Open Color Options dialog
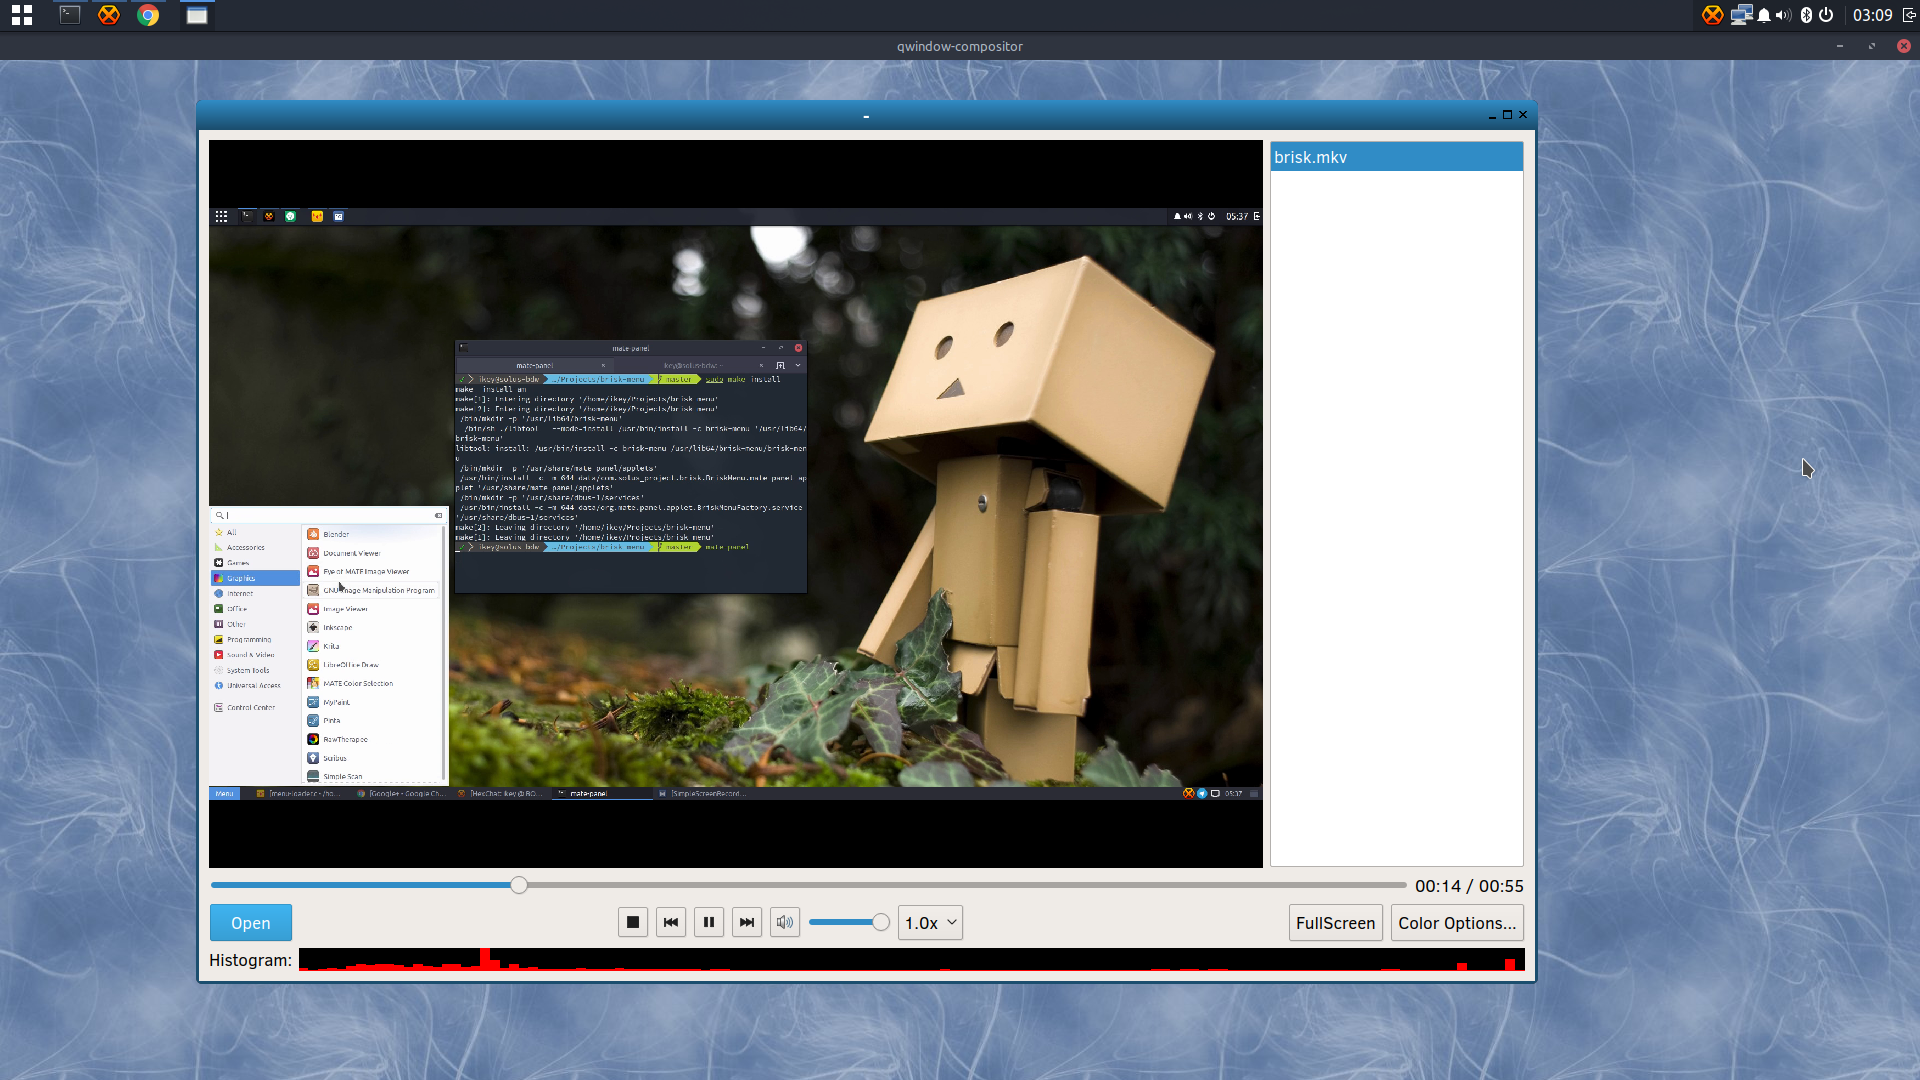Viewport: 1920px width, 1080px height. pos(1457,922)
